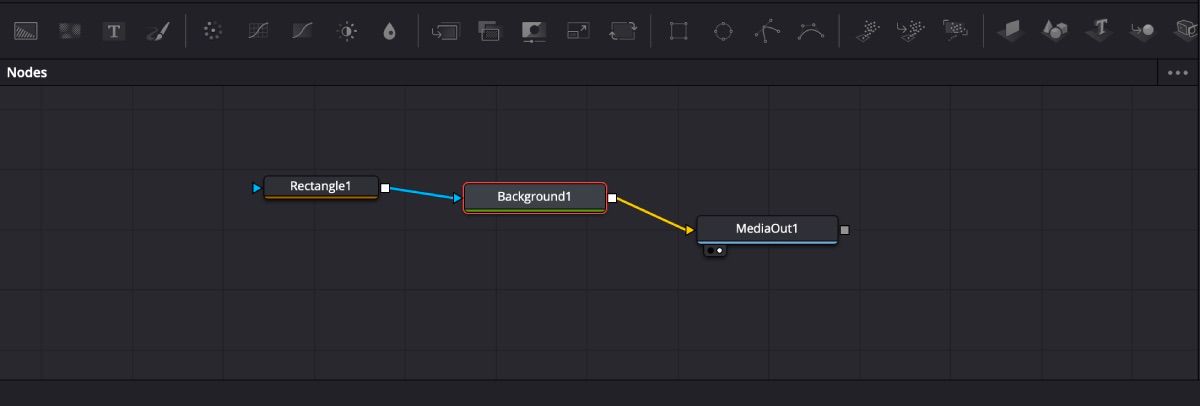Add a Color Curves node
1200x406 pixels.
pyautogui.click(x=258, y=31)
